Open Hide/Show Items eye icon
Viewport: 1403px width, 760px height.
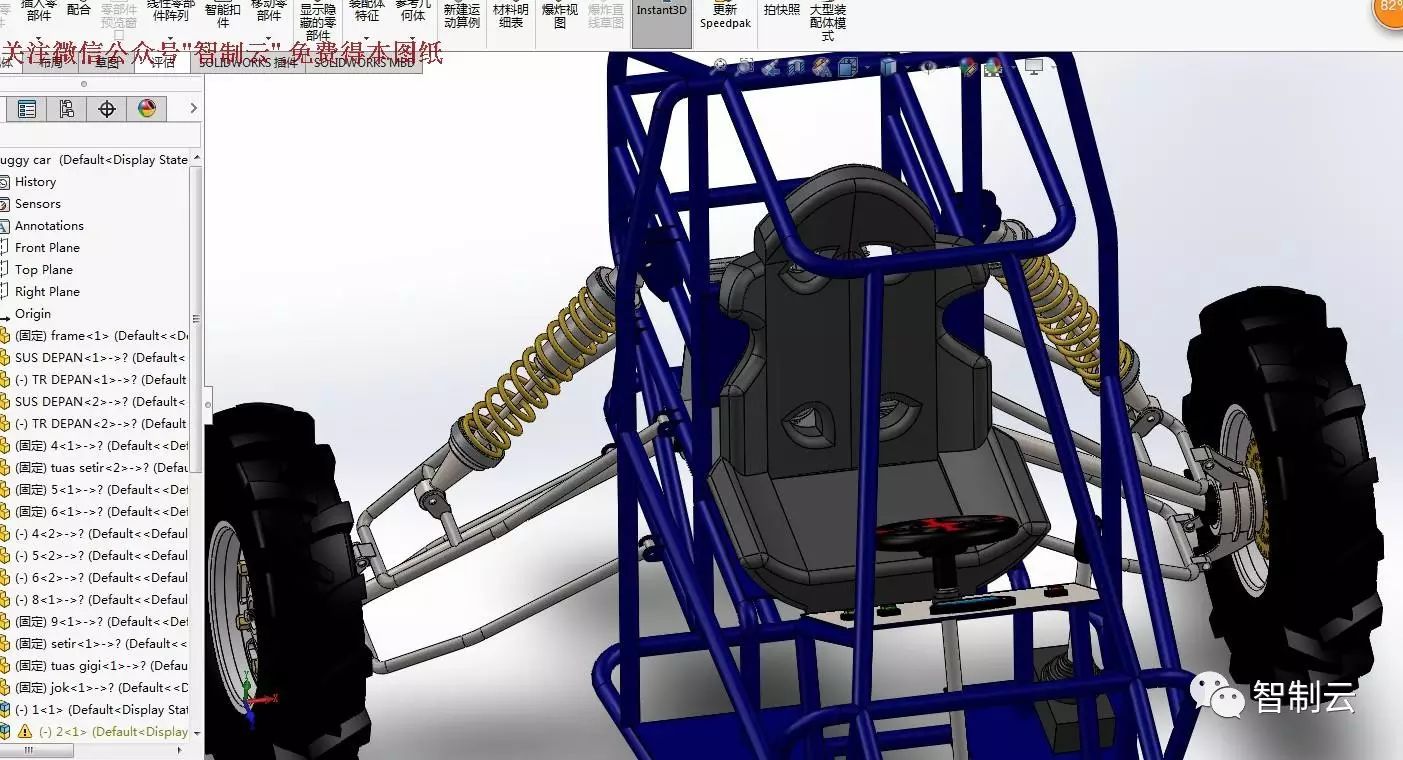[929, 67]
